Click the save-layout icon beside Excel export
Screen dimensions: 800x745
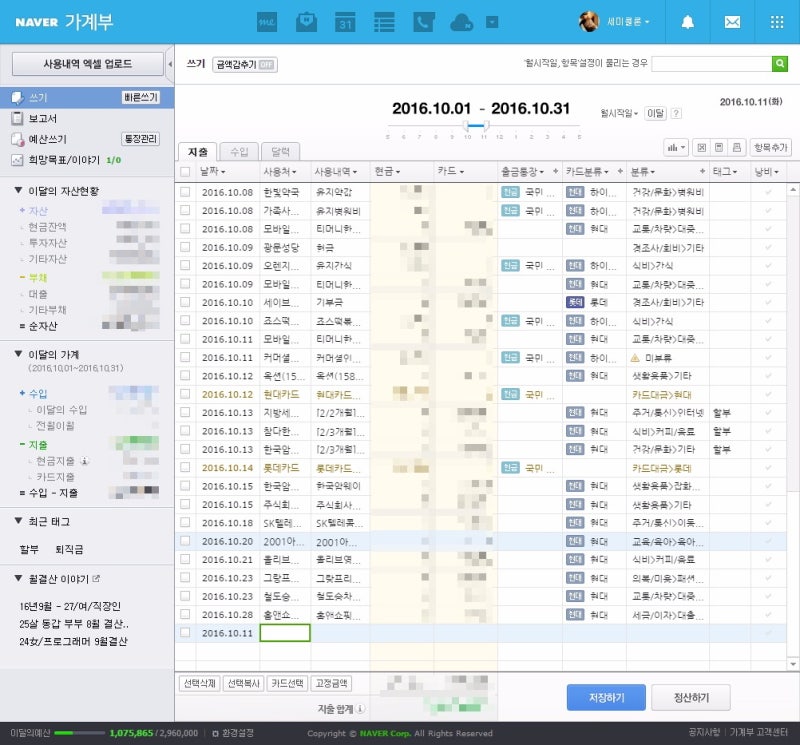tap(719, 147)
